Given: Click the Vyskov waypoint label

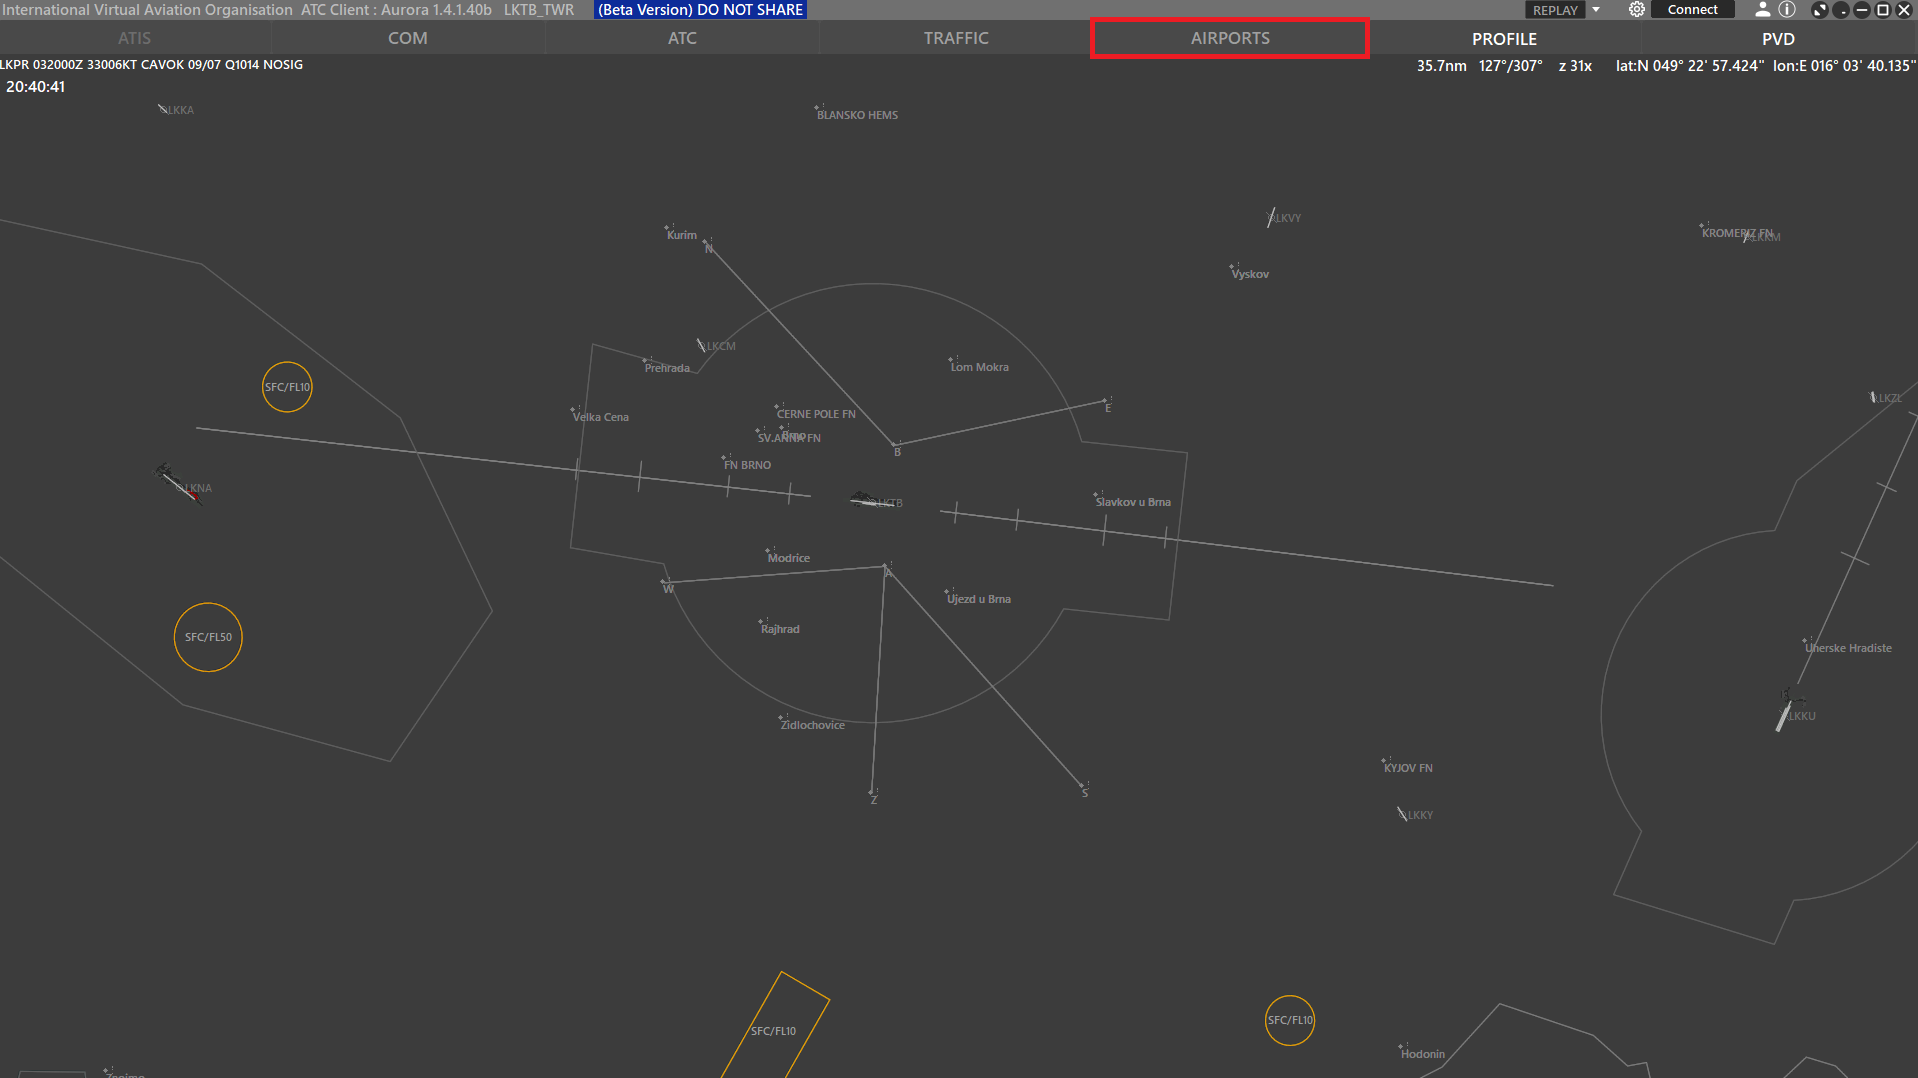Looking at the screenshot, I should click(1250, 274).
